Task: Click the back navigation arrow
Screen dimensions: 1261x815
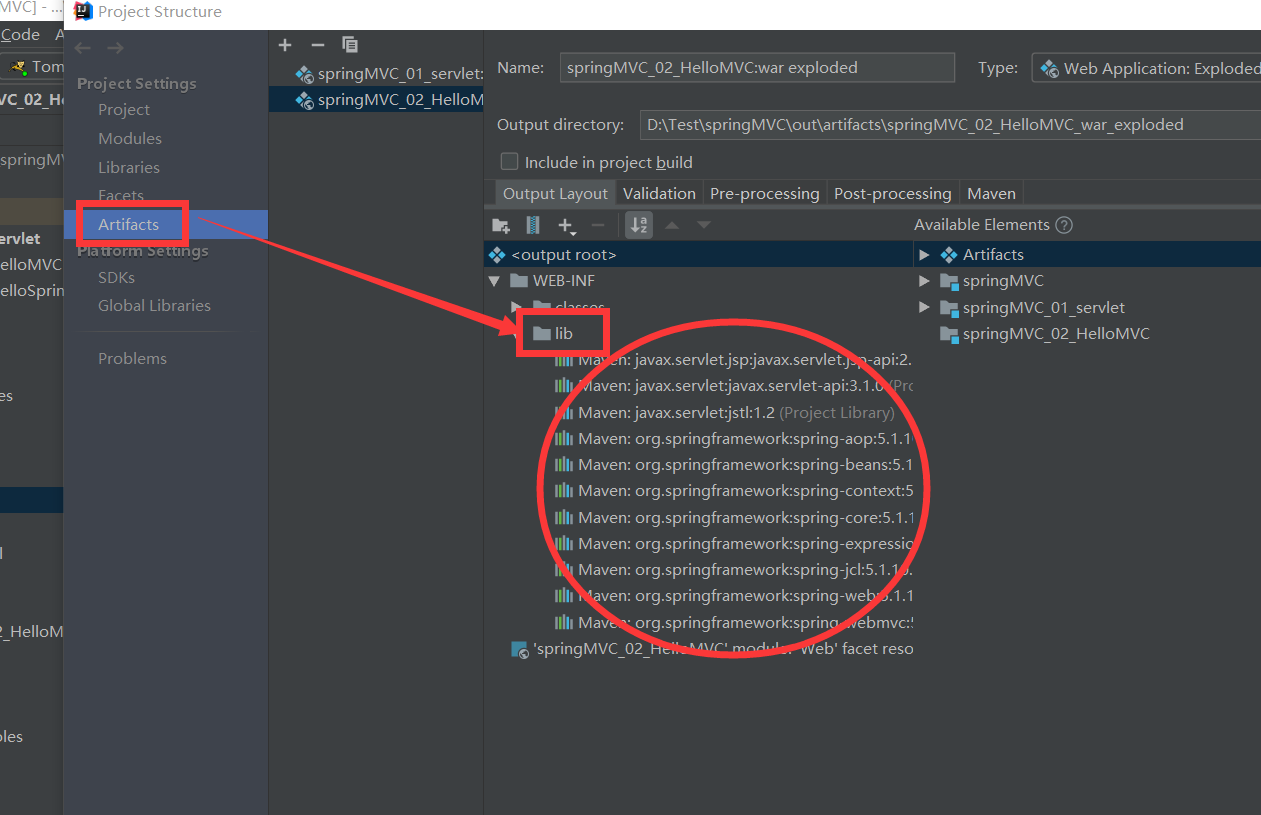Action: click(x=83, y=48)
